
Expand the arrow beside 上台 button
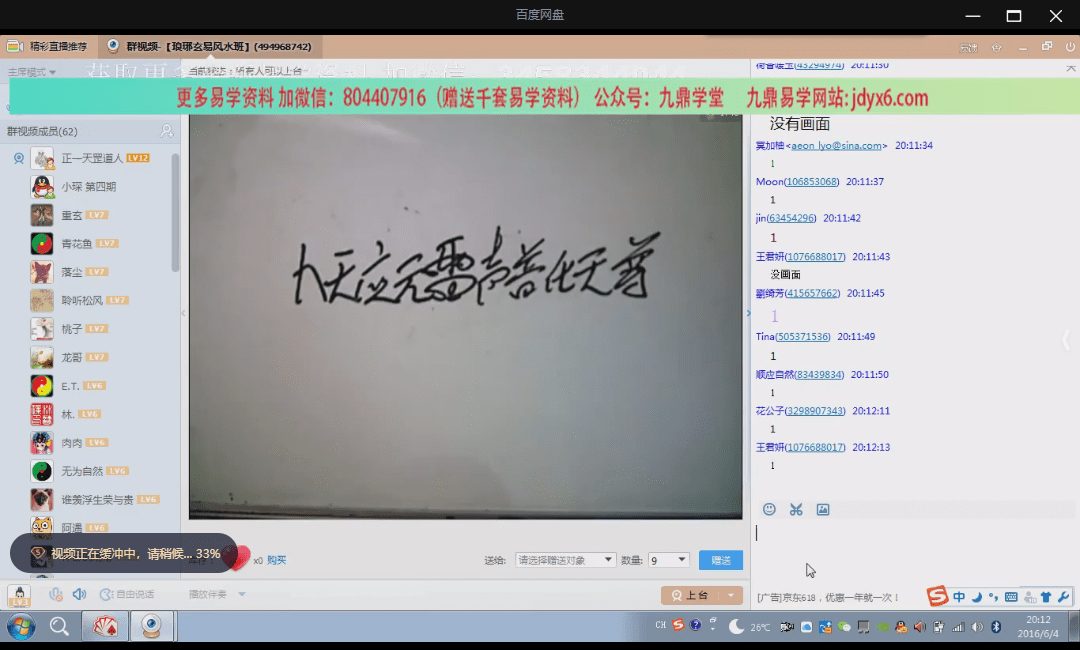click(733, 595)
